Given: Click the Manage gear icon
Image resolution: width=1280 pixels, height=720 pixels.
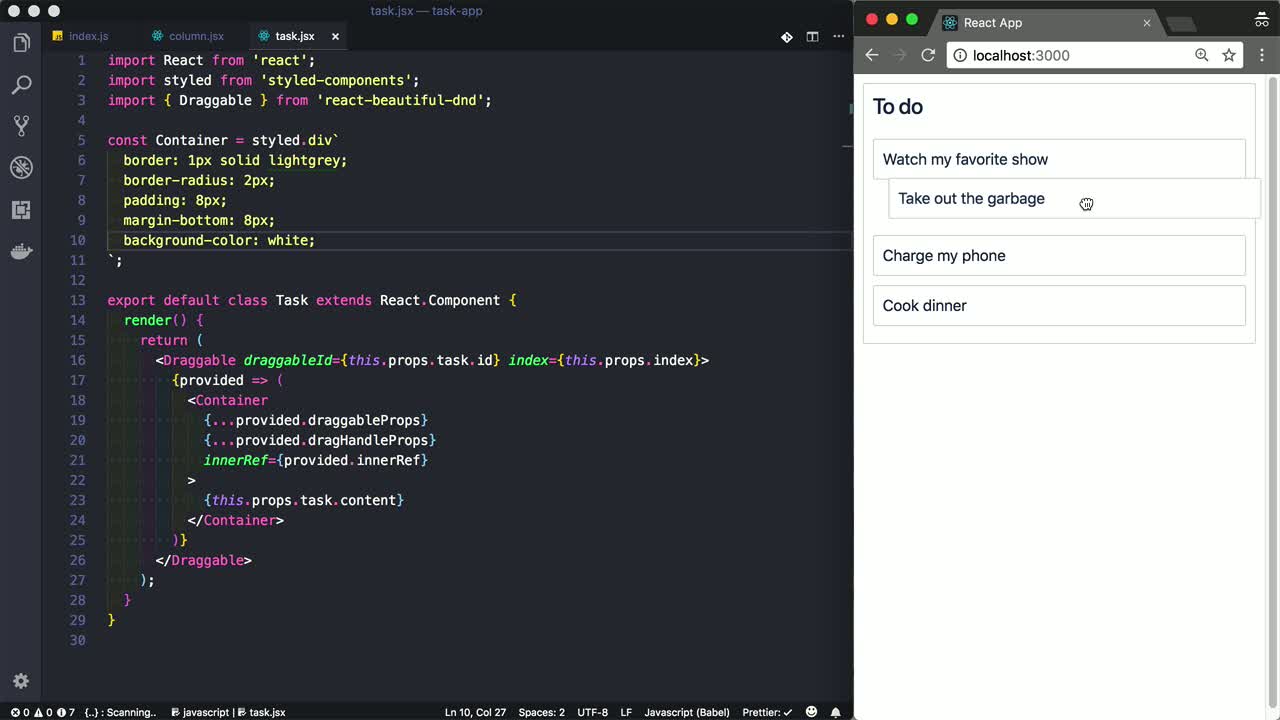Looking at the screenshot, I should pos(21,681).
